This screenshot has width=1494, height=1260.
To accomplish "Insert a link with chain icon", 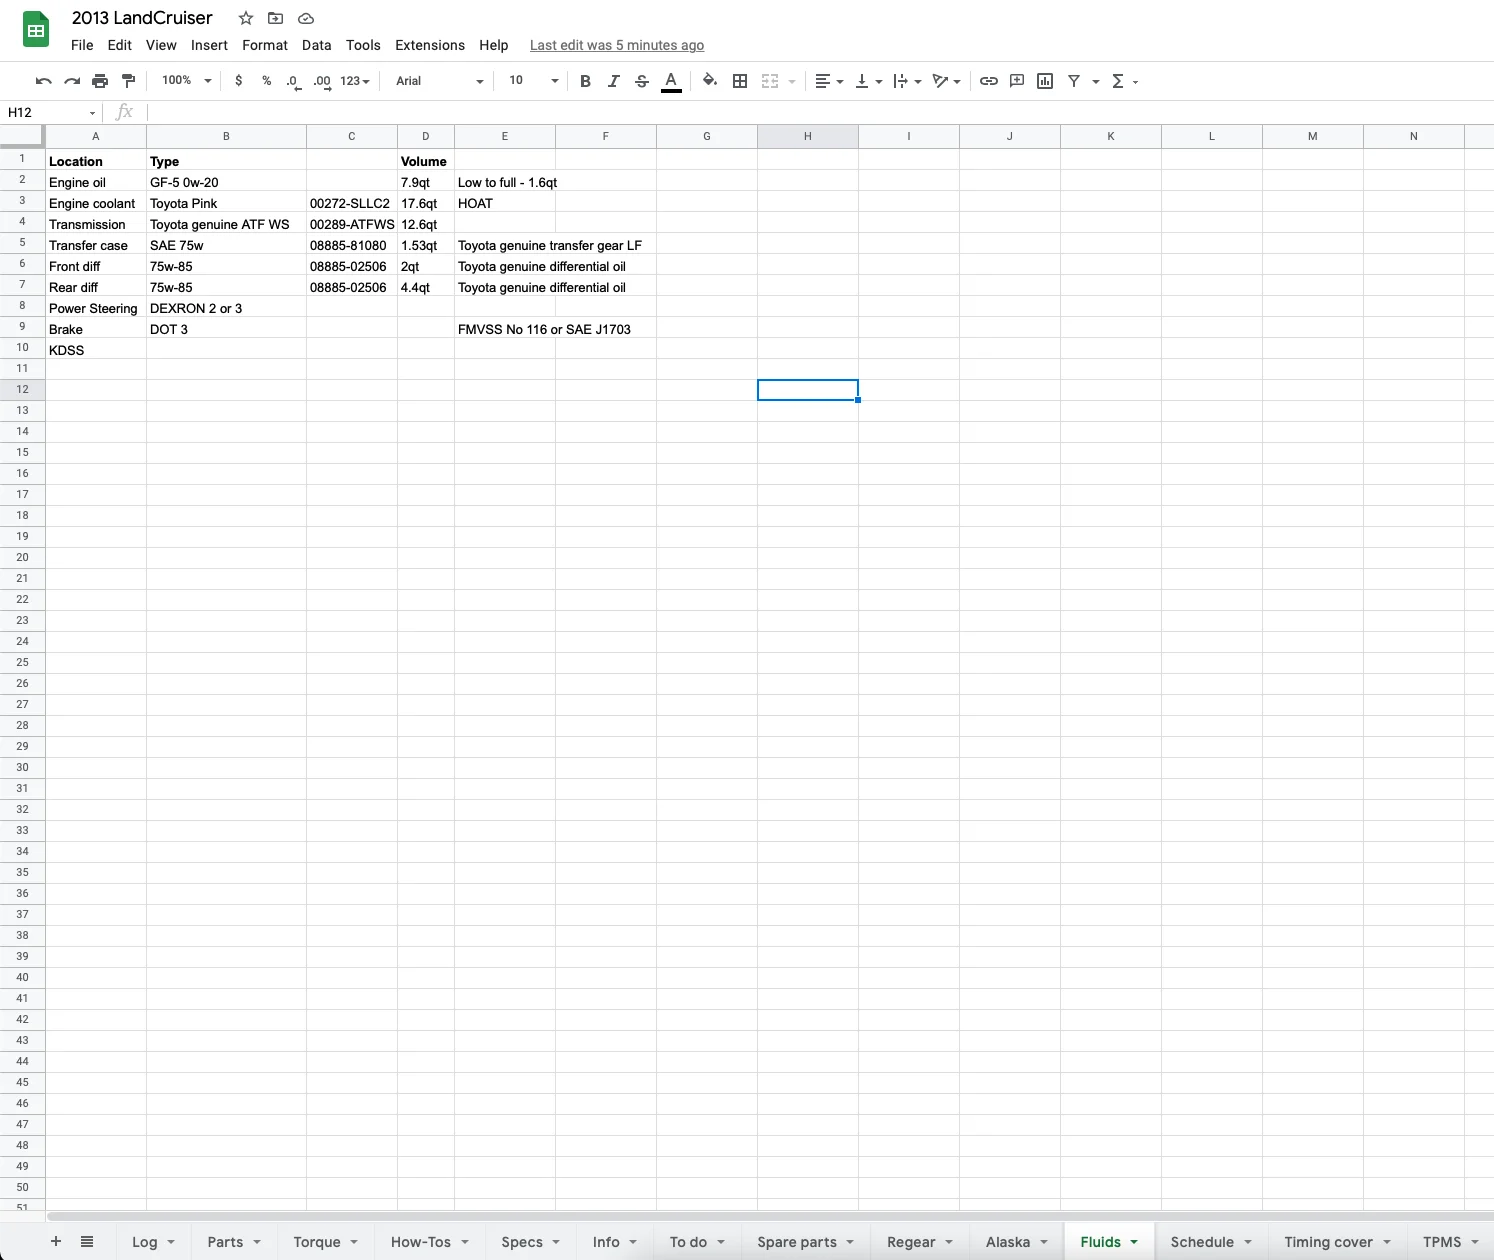I will point(989,81).
